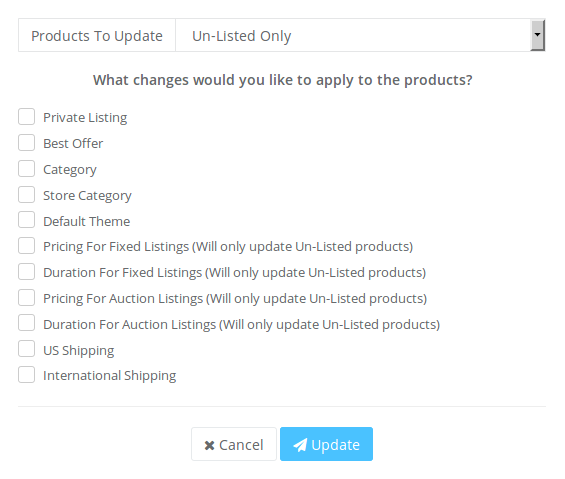Select the US Shipping checkbox
This screenshot has height=479, width=565.
(x=27, y=349)
